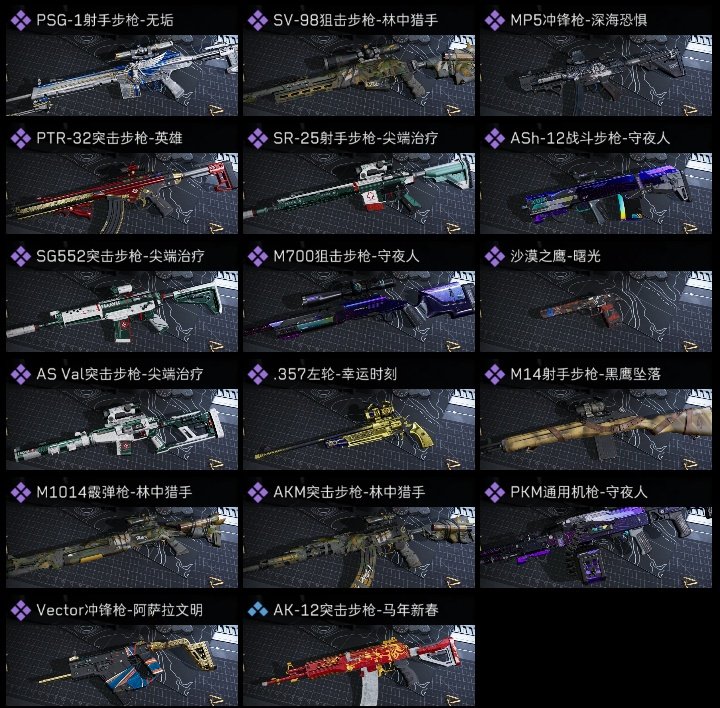Click the M14射手步枪-黑鹰坠落 title text
Screen dimensions: 720x708
coord(585,374)
